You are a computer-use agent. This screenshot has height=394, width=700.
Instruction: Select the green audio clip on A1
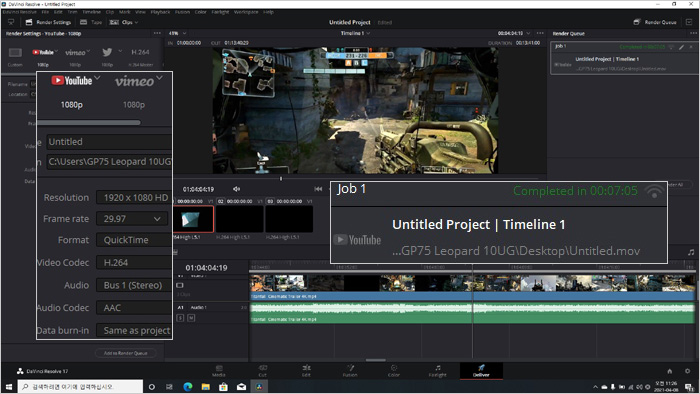[472, 313]
